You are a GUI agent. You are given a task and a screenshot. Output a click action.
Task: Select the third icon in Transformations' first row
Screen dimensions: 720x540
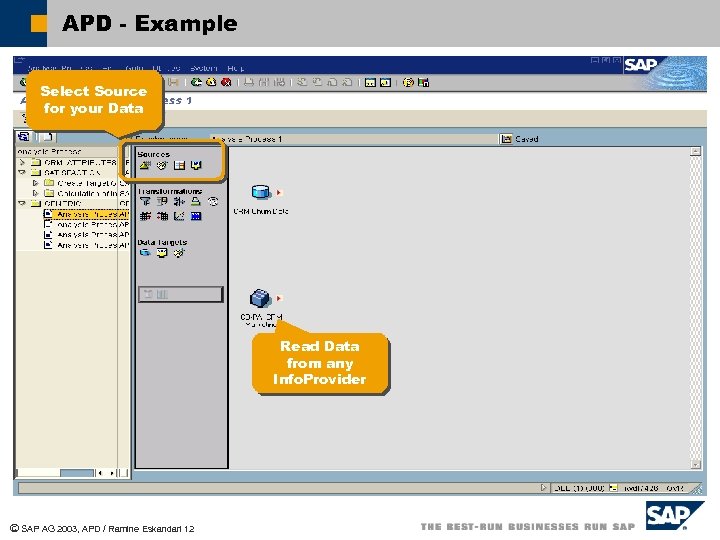179,202
